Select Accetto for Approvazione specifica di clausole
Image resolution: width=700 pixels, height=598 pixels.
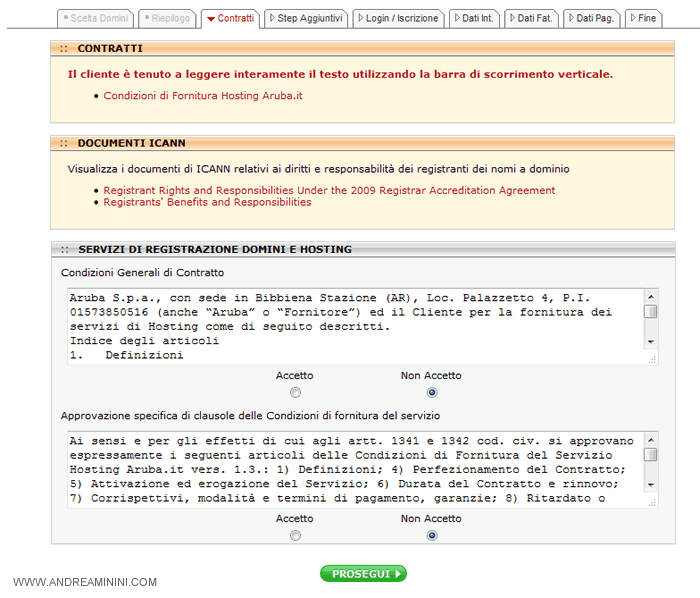(295, 536)
